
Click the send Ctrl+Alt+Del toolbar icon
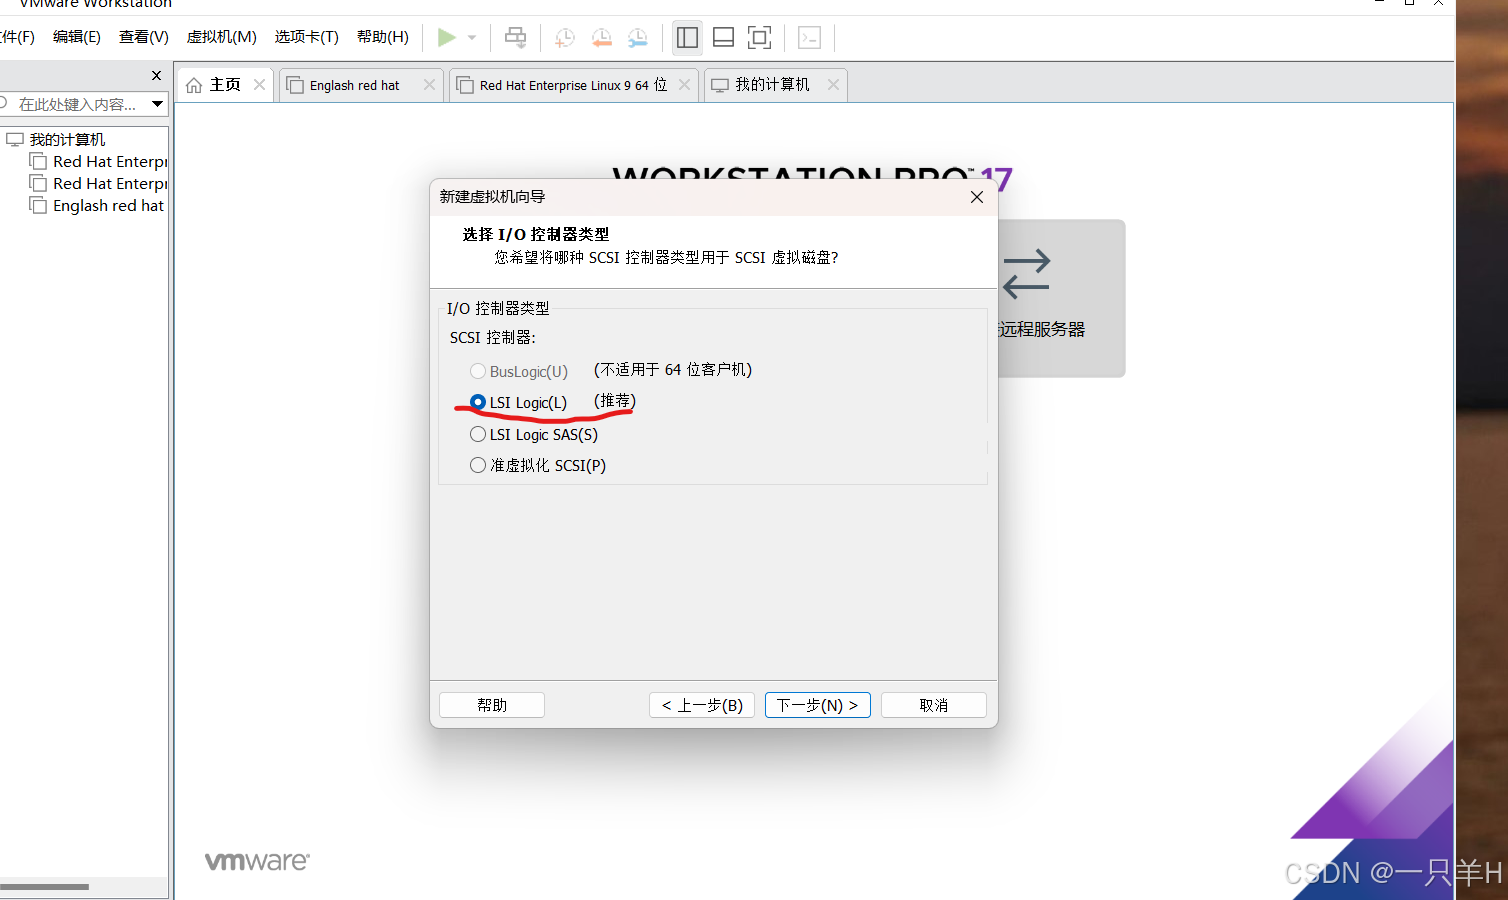coord(515,38)
